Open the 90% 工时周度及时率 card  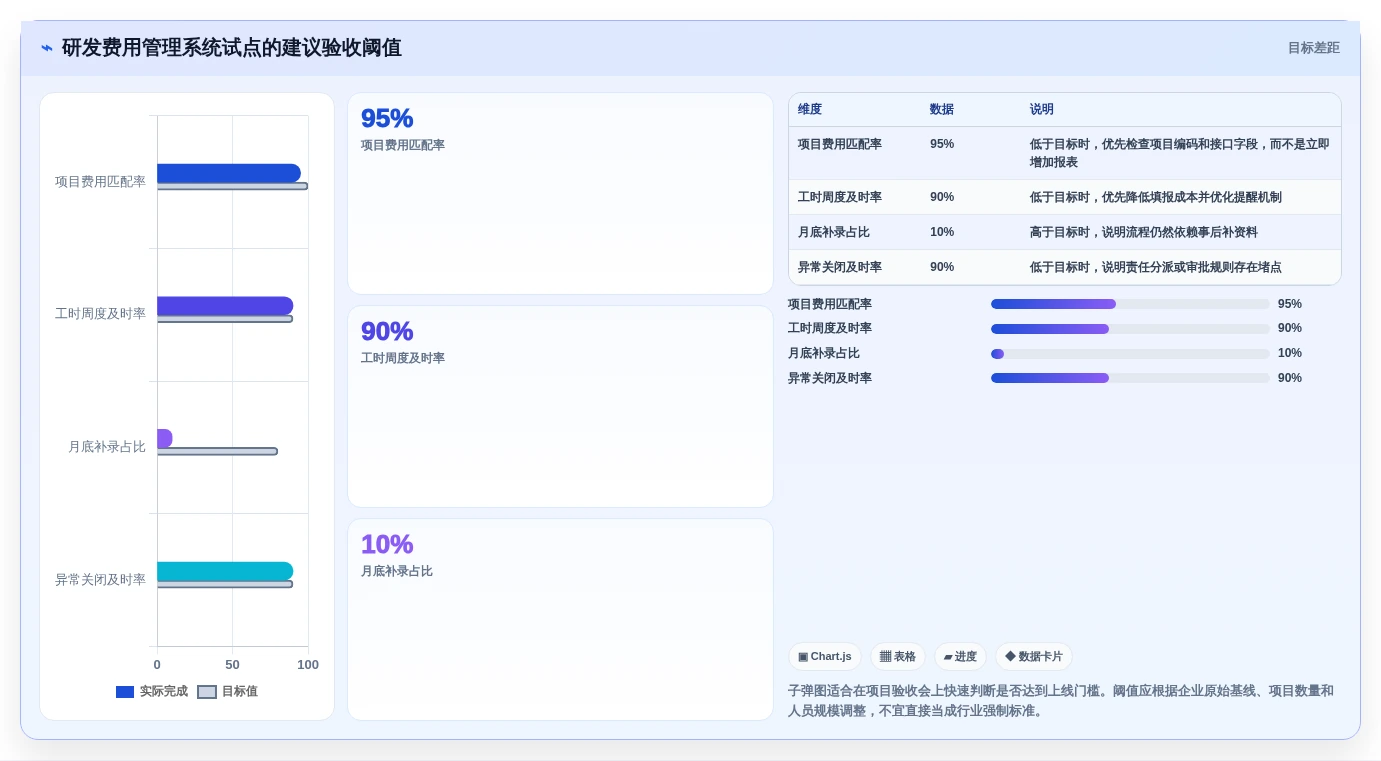click(560, 407)
